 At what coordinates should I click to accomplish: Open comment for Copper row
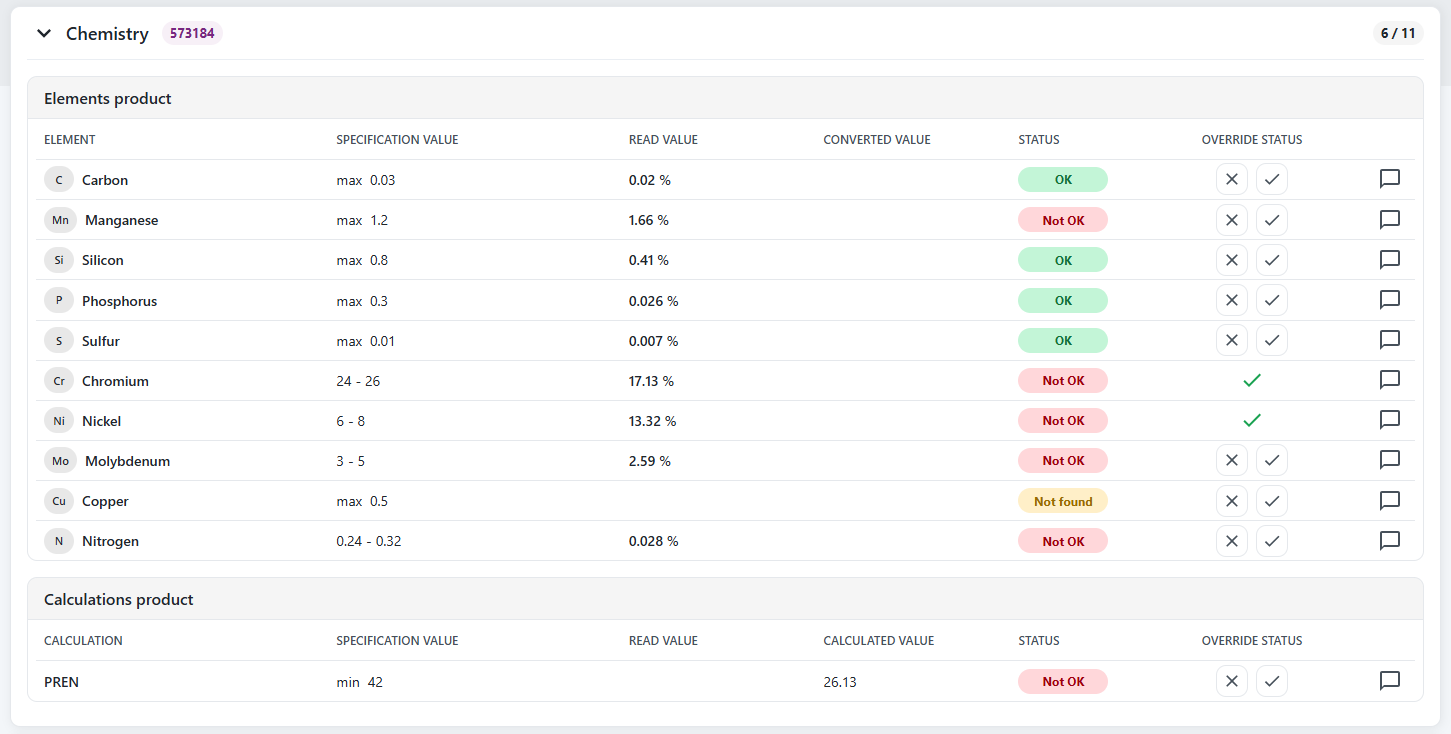[x=1389, y=500]
